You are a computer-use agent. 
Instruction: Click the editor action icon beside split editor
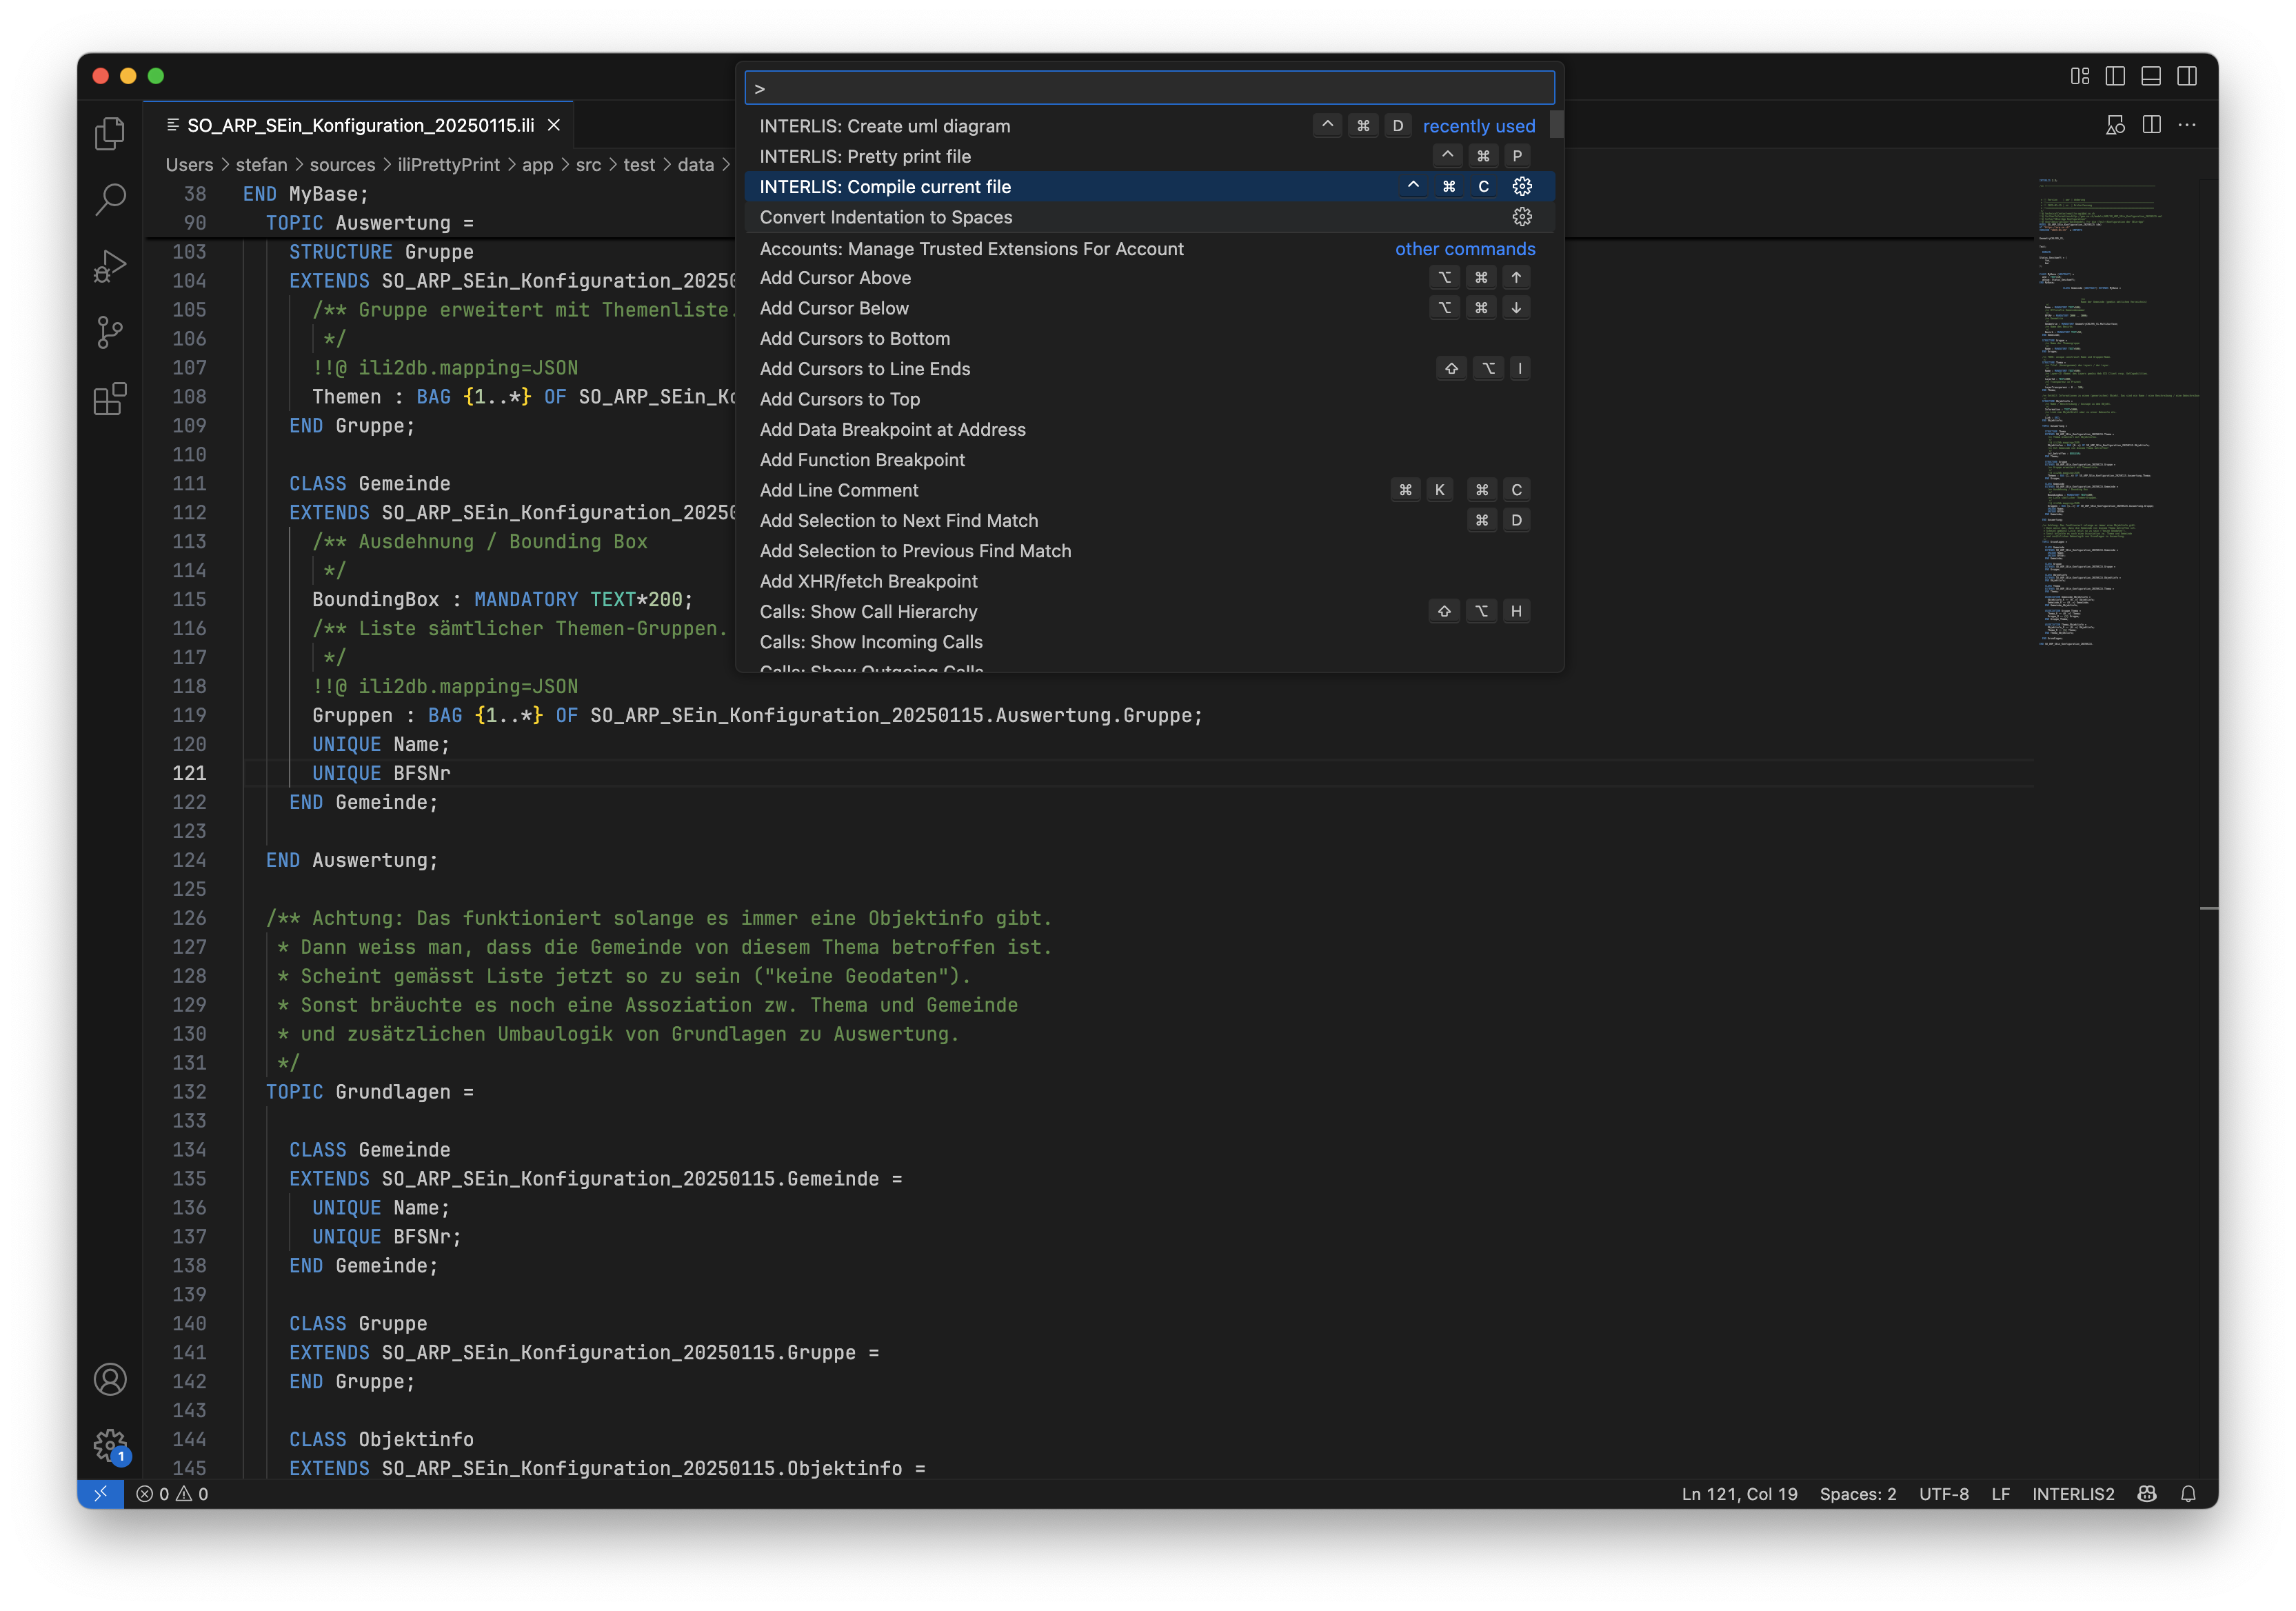[x=2115, y=125]
